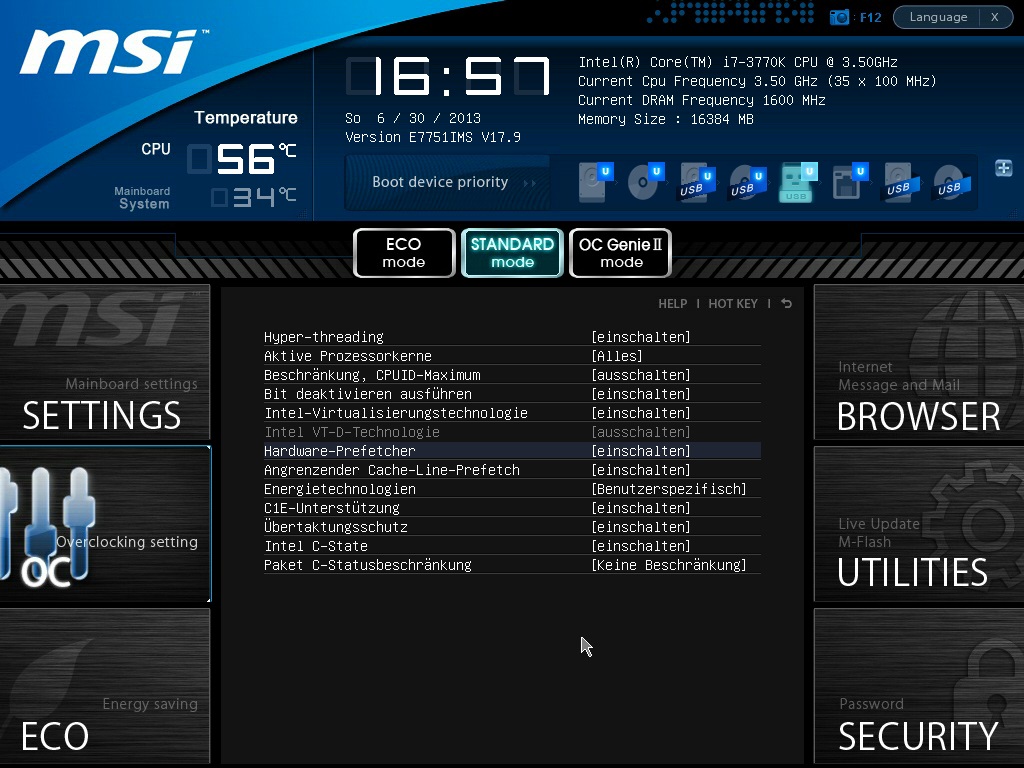1024x768 pixels.
Task: Click the F12 screenshot camera icon
Action: point(839,17)
